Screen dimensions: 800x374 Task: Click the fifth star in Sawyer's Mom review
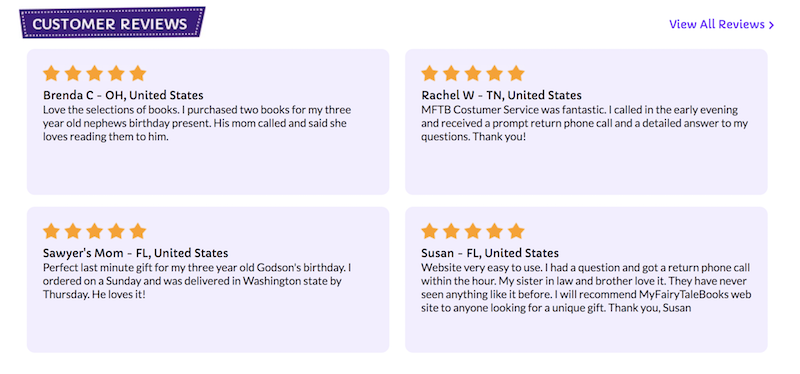[x=138, y=231]
